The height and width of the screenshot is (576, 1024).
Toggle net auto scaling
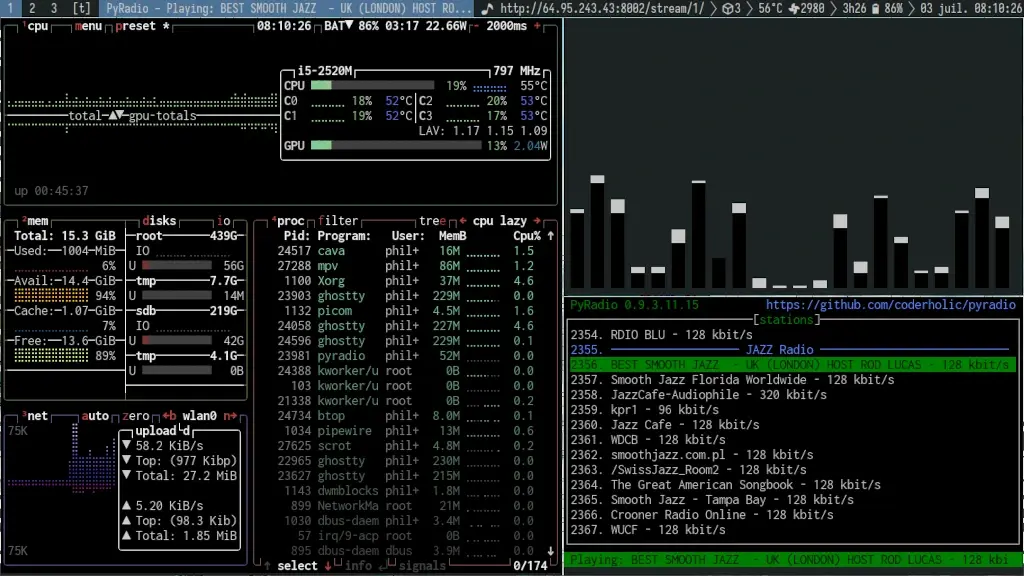pyautogui.click(x=95, y=416)
